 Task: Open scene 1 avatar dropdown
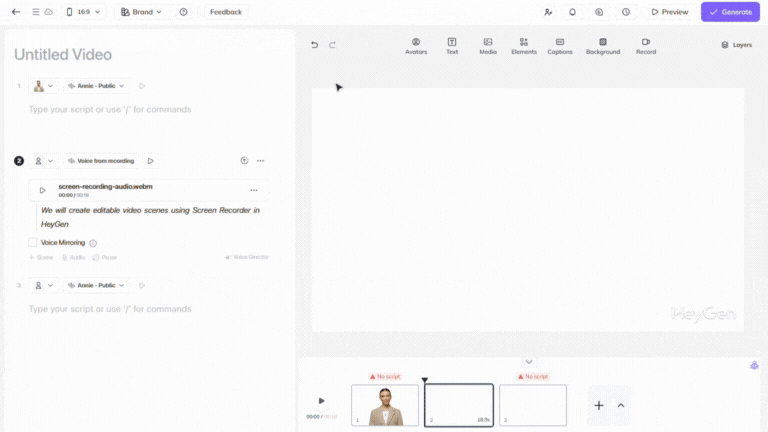tap(43, 86)
